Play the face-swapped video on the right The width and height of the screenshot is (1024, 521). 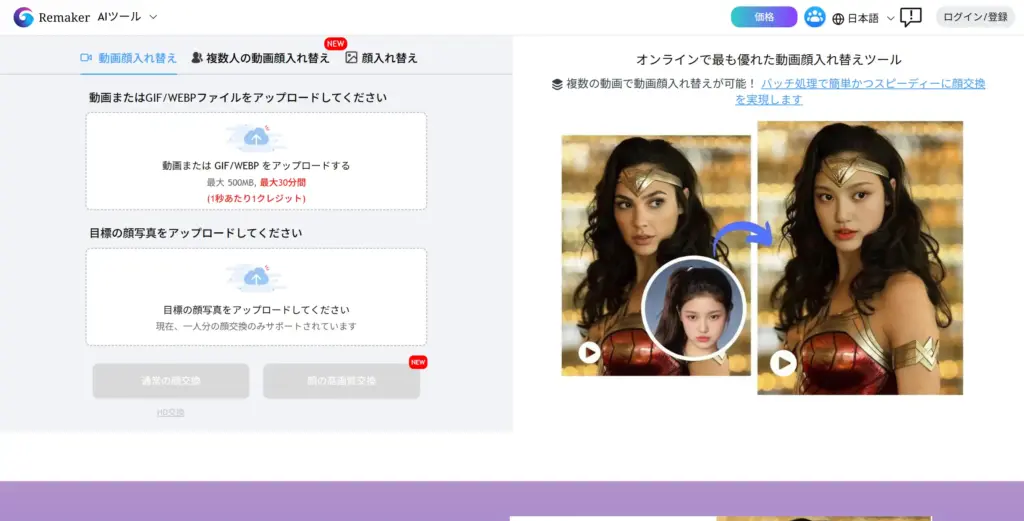click(783, 362)
